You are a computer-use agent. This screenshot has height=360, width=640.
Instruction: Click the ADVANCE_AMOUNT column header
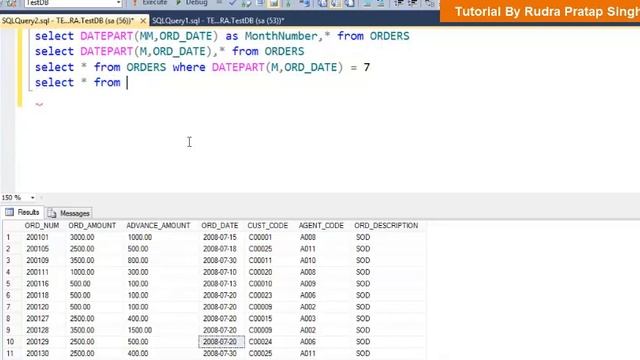[158, 226]
